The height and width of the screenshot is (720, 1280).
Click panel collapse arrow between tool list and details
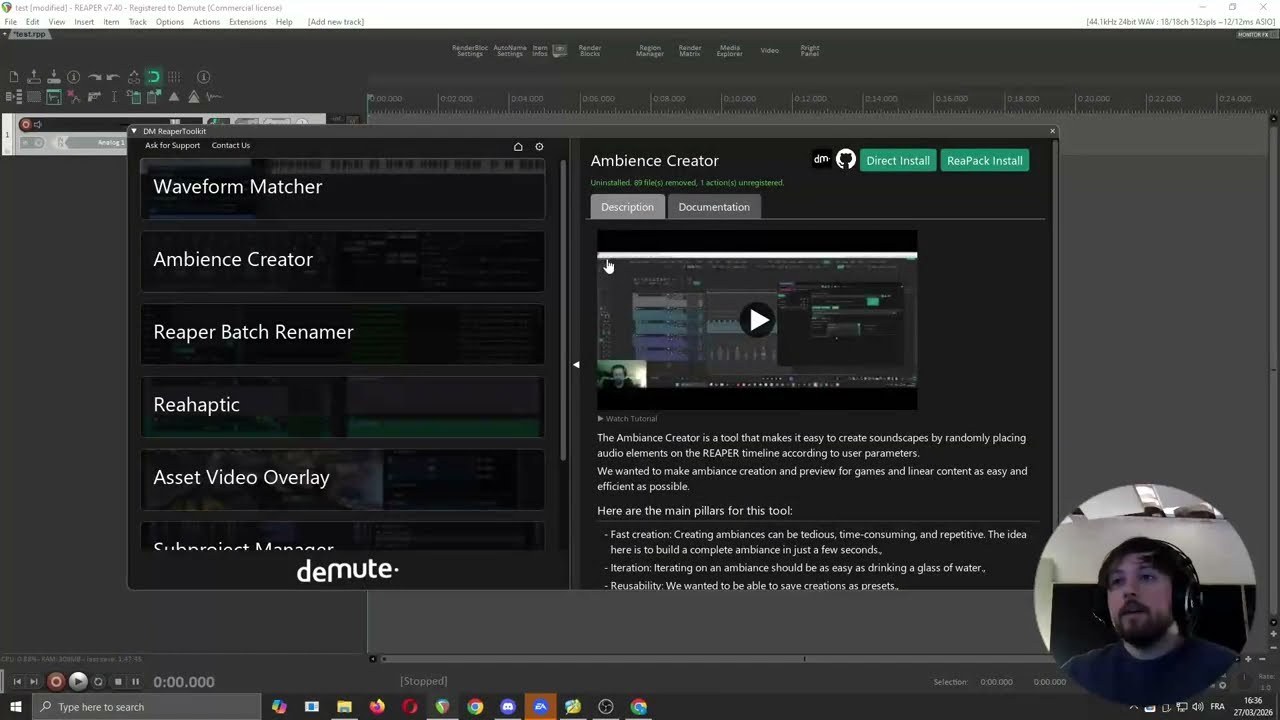click(576, 365)
